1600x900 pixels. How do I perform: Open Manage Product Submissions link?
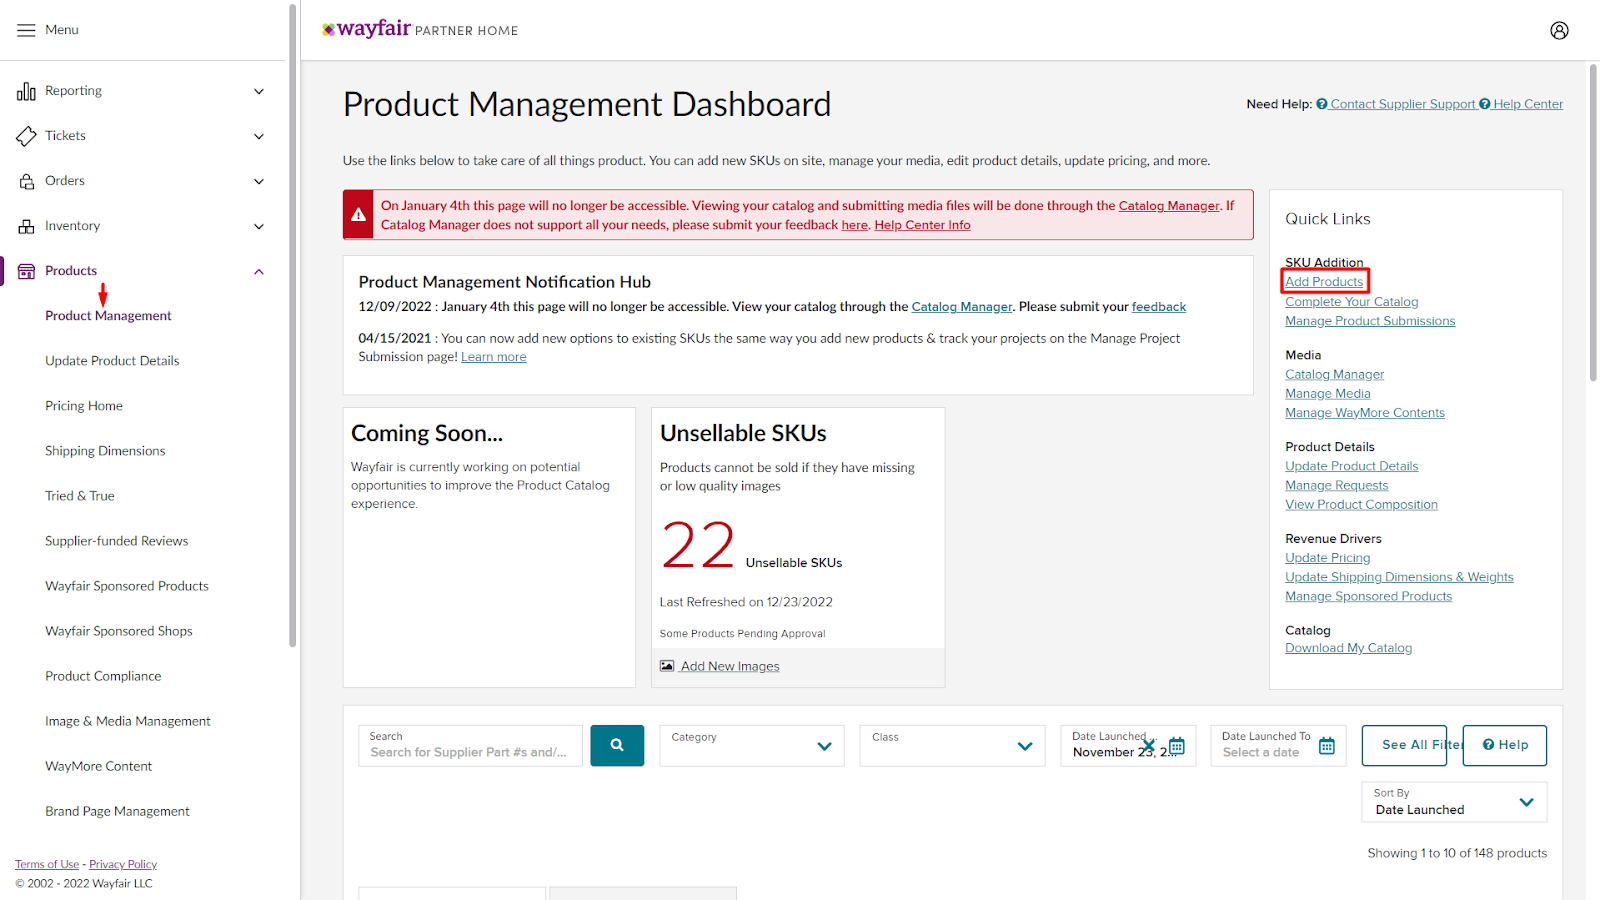[1370, 321]
